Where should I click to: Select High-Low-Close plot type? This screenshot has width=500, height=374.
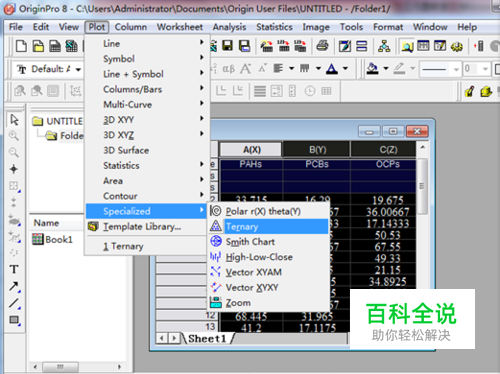tap(269, 257)
